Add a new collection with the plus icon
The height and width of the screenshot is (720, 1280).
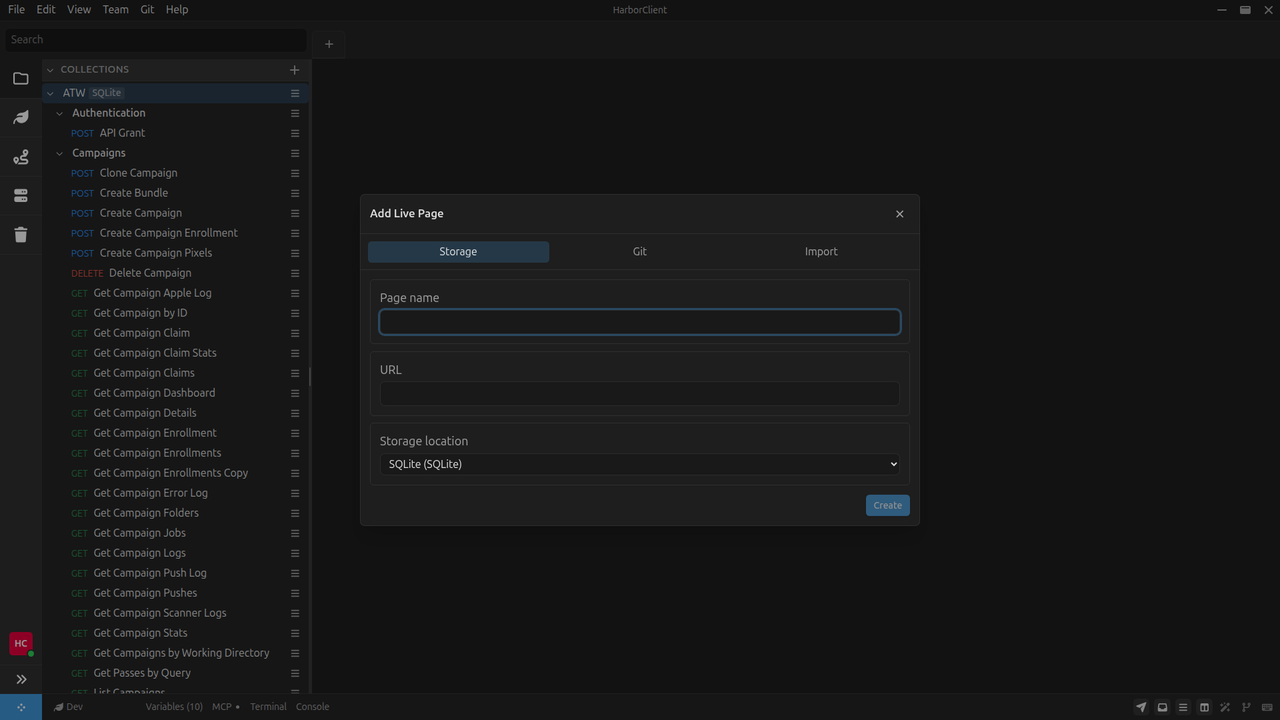[x=294, y=70]
